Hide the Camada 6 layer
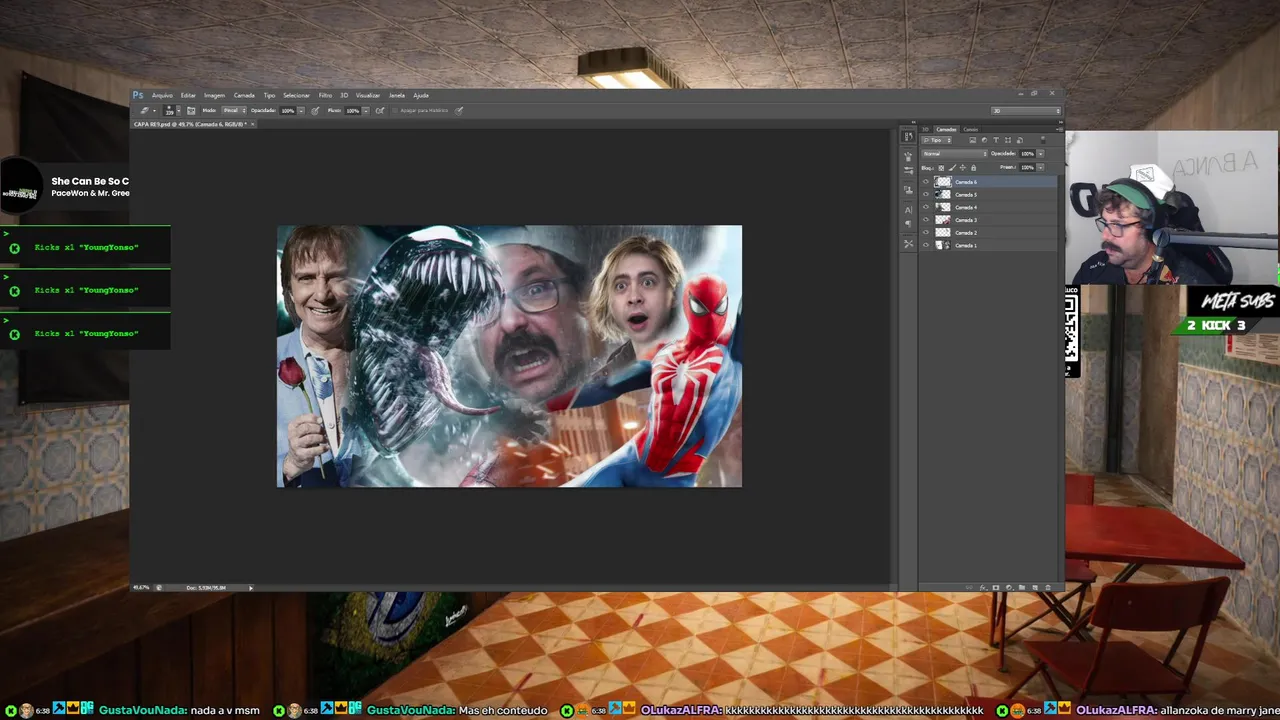 click(926, 182)
